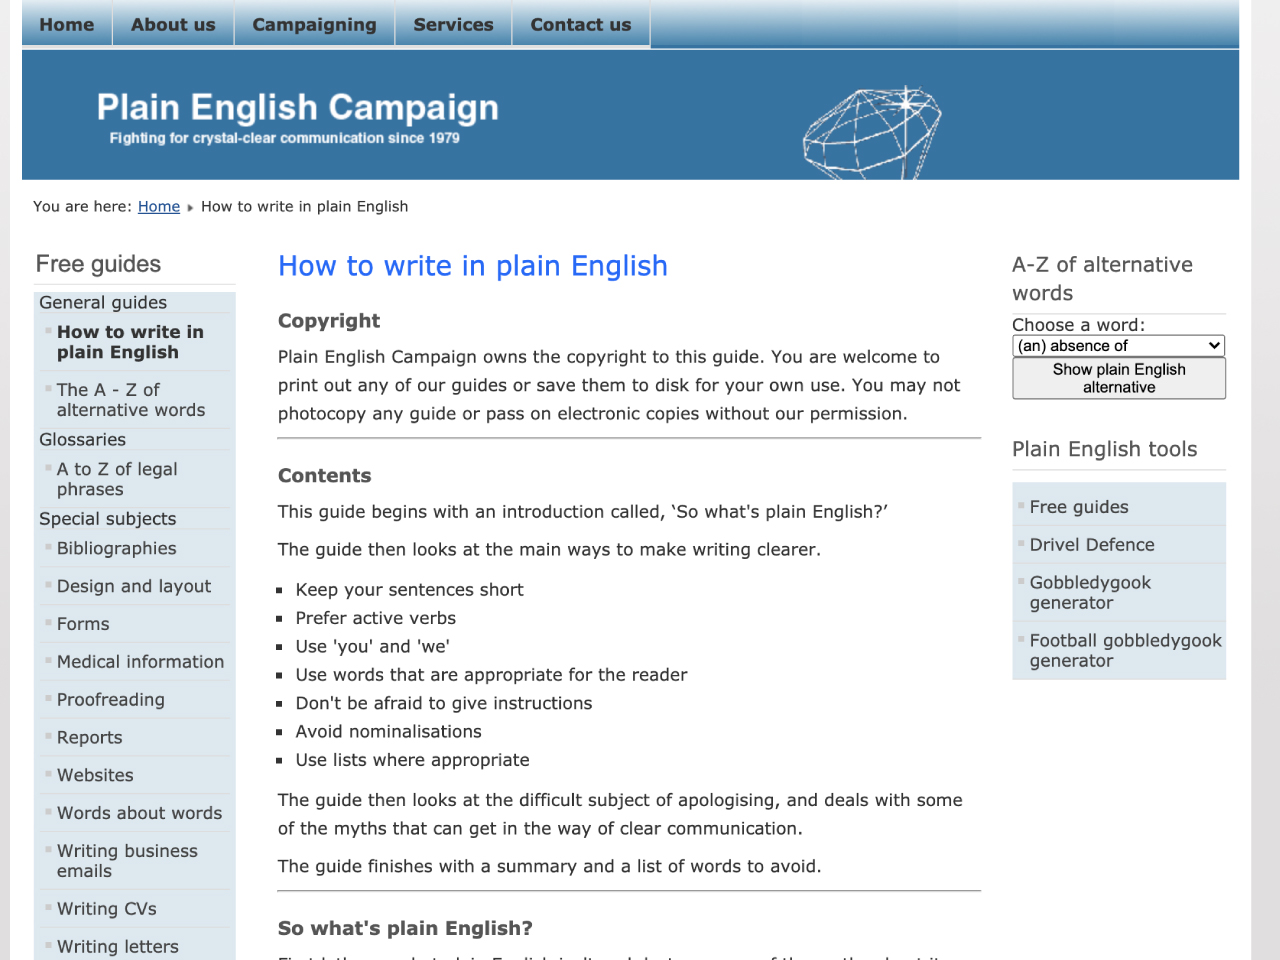
Task: Click the General guides section label
Action: coord(103,303)
